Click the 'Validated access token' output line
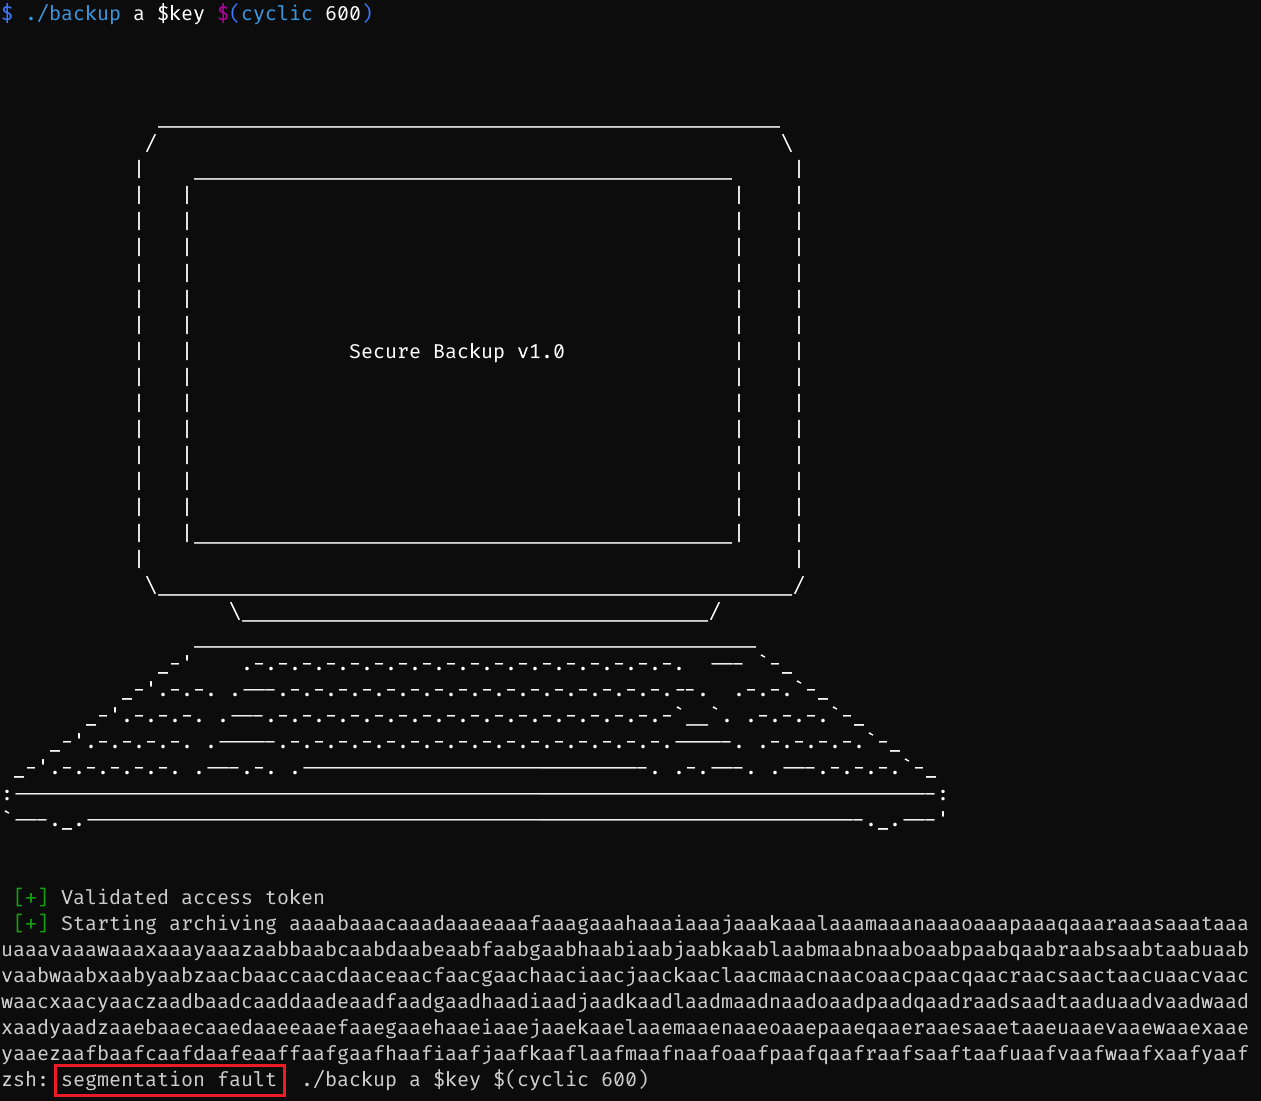This screenshot has width=1261, height=1101. pos(193,897)
